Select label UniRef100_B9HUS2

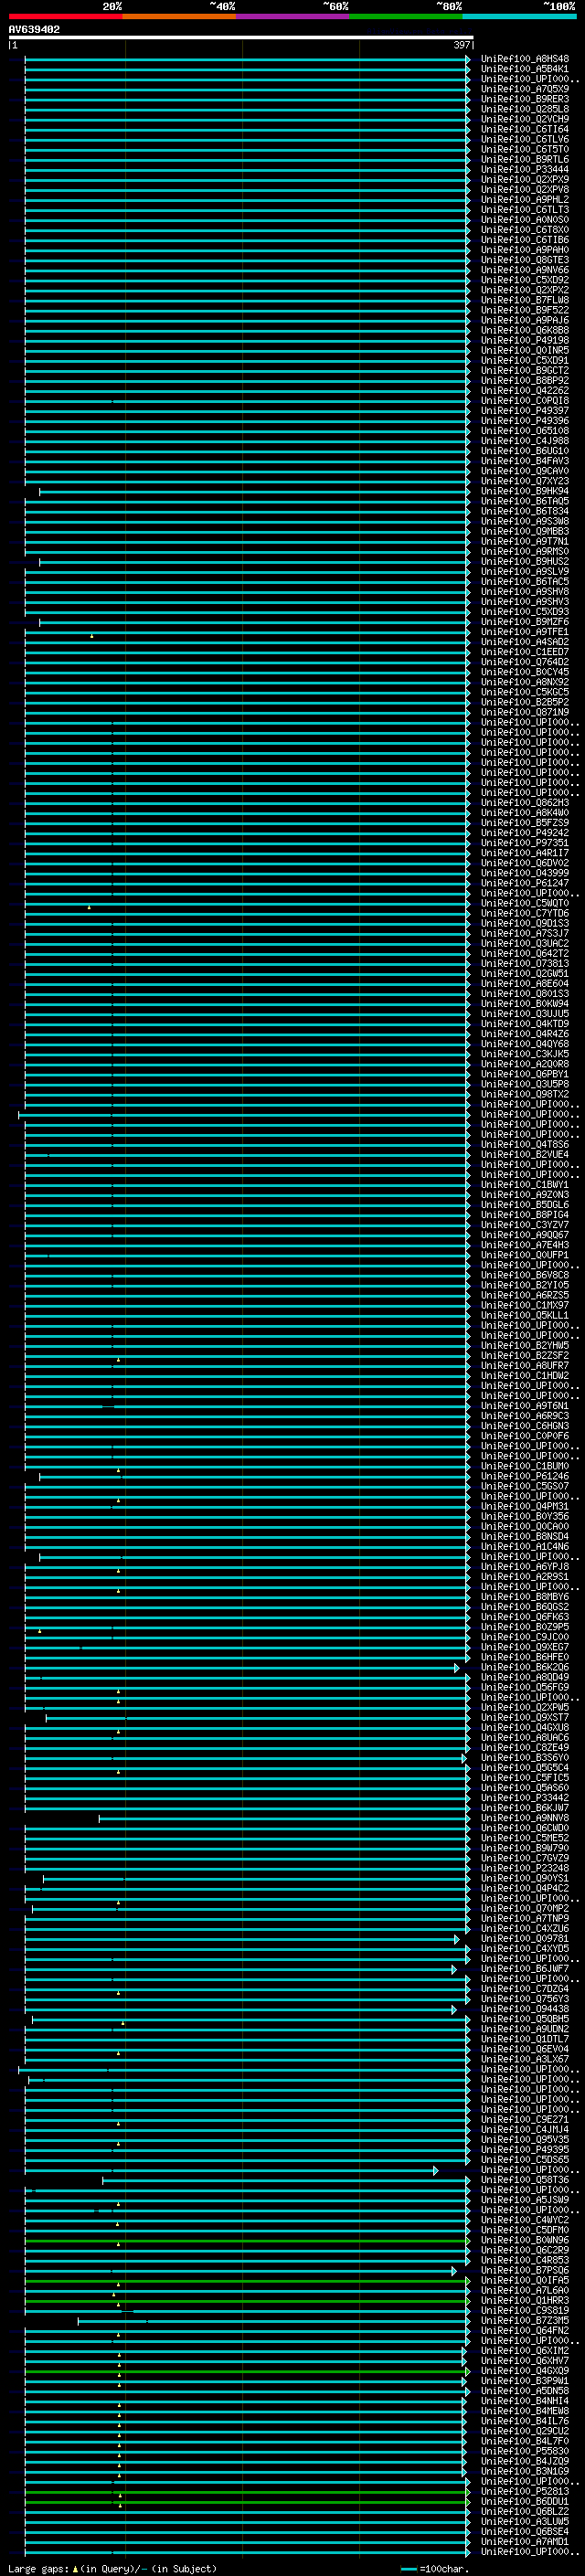coord(525,562)
